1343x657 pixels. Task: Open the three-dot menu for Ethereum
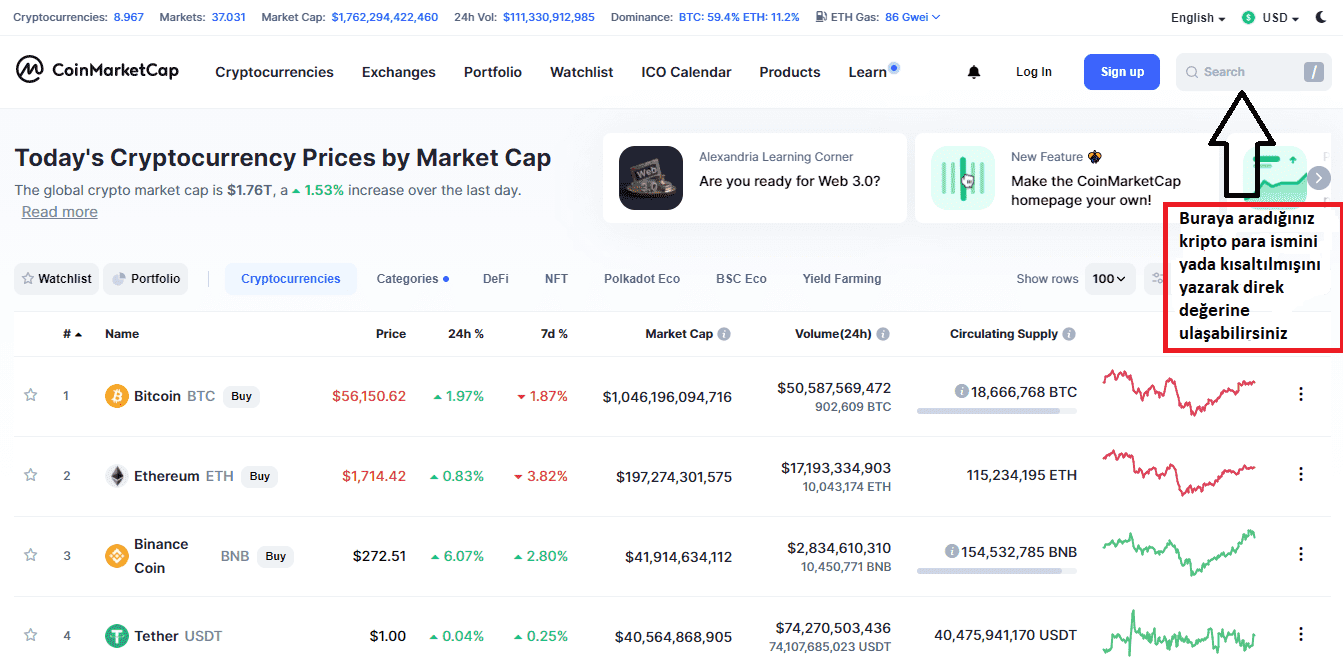1301,474
